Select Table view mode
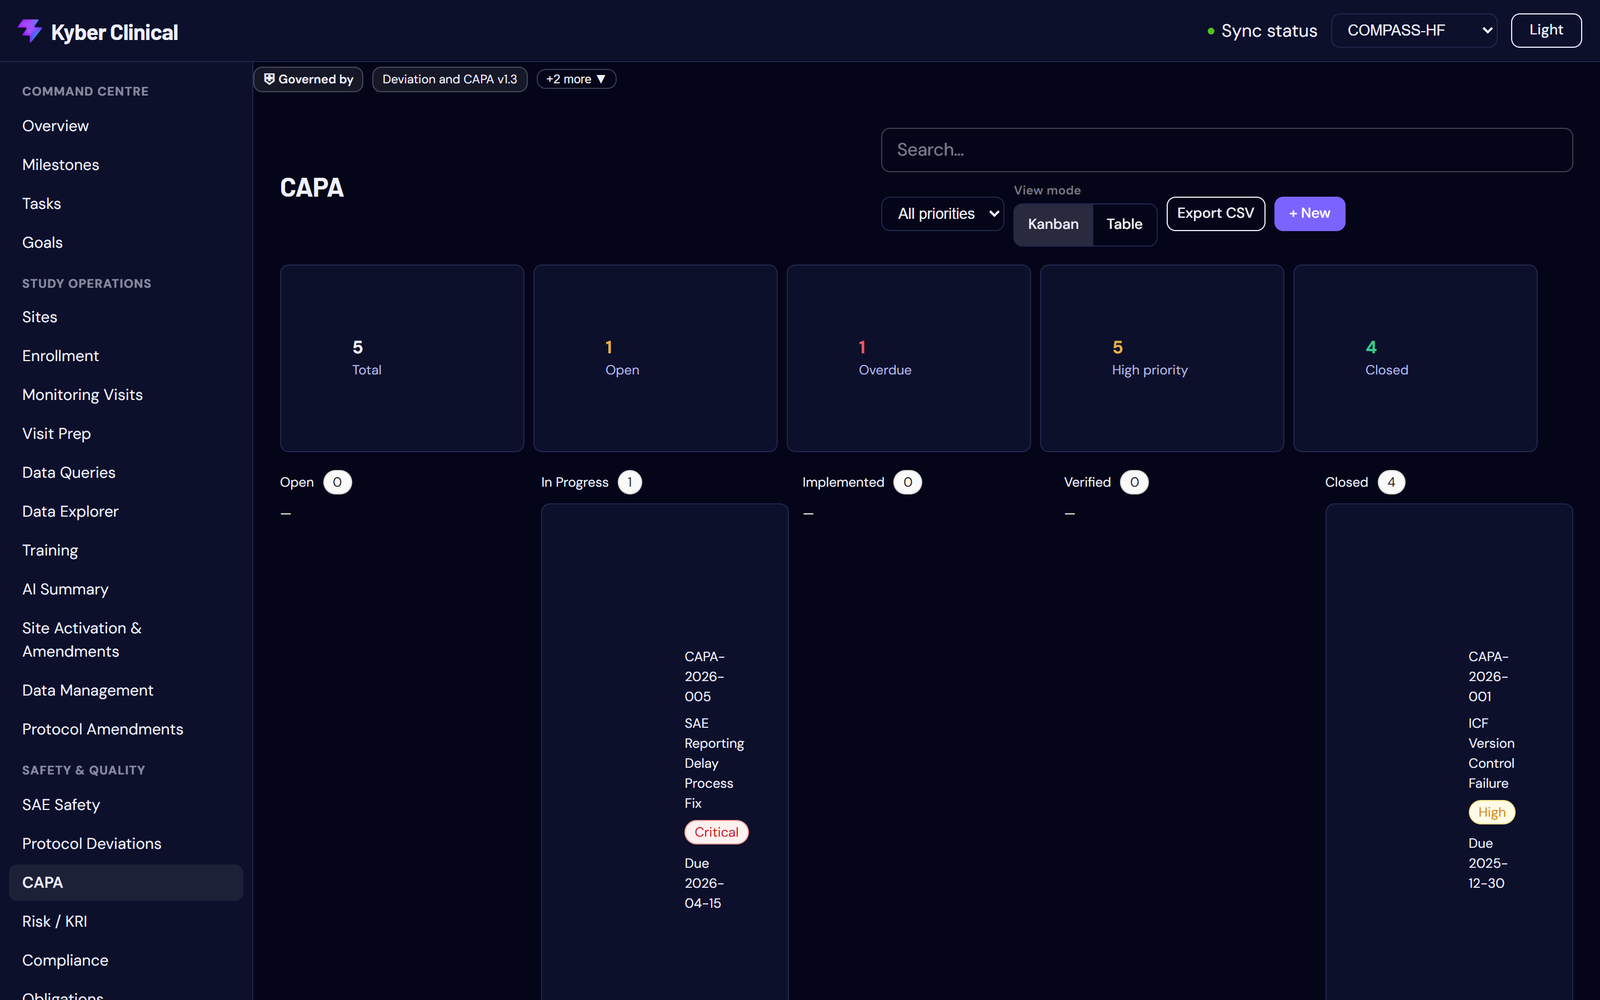Viewport: 1600px width, 1000px height. [x=1124, y=224]
